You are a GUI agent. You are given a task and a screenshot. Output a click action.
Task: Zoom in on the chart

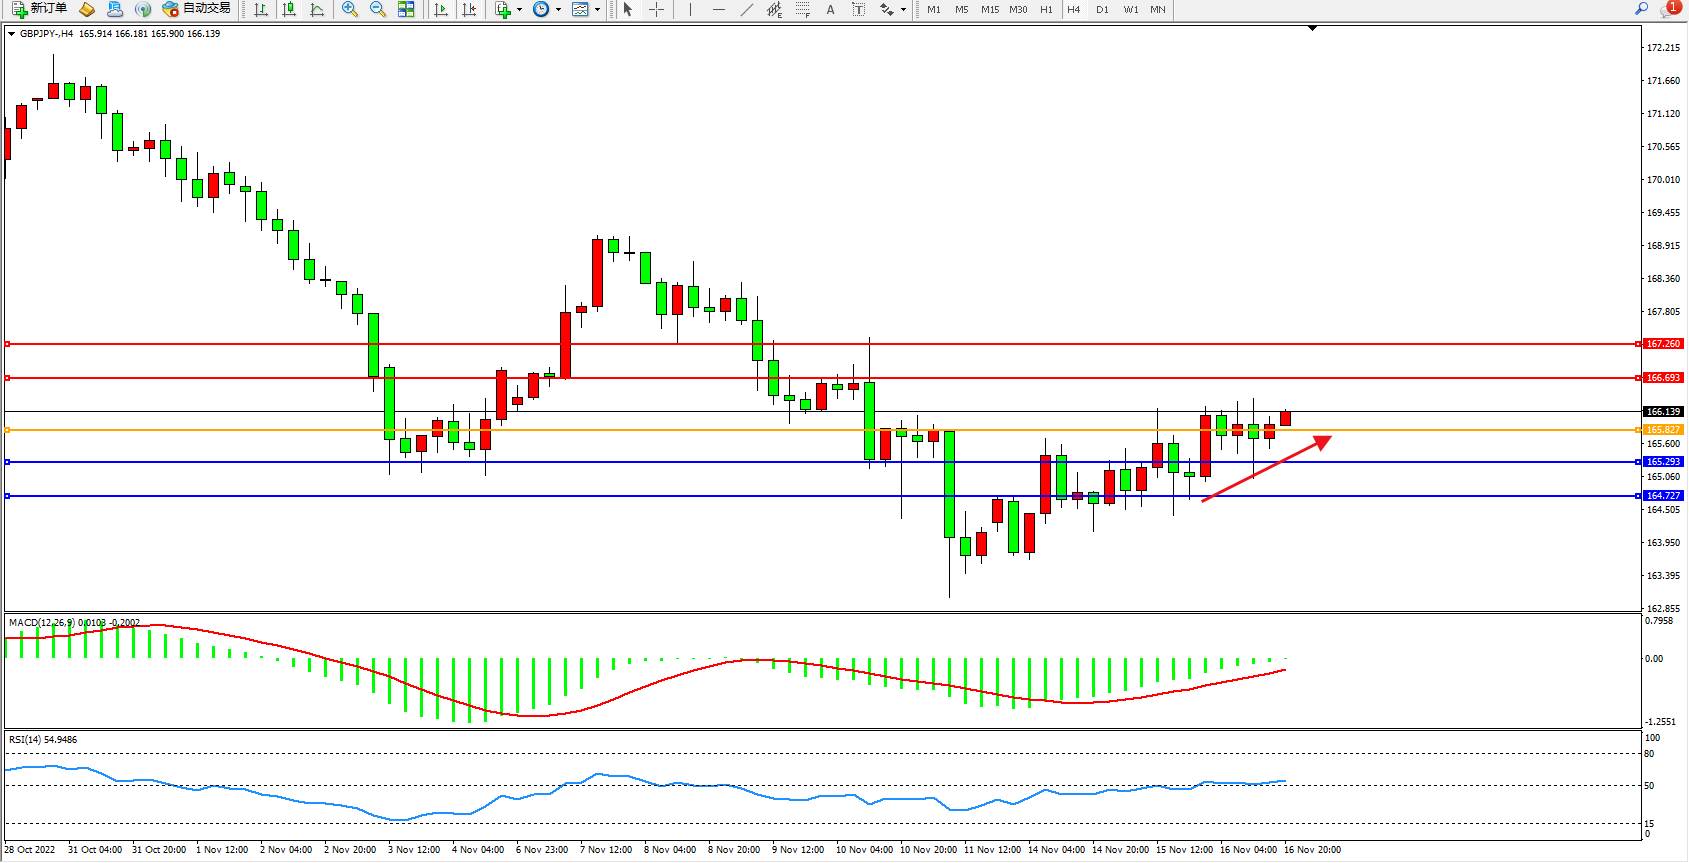[x=350, y=9]
